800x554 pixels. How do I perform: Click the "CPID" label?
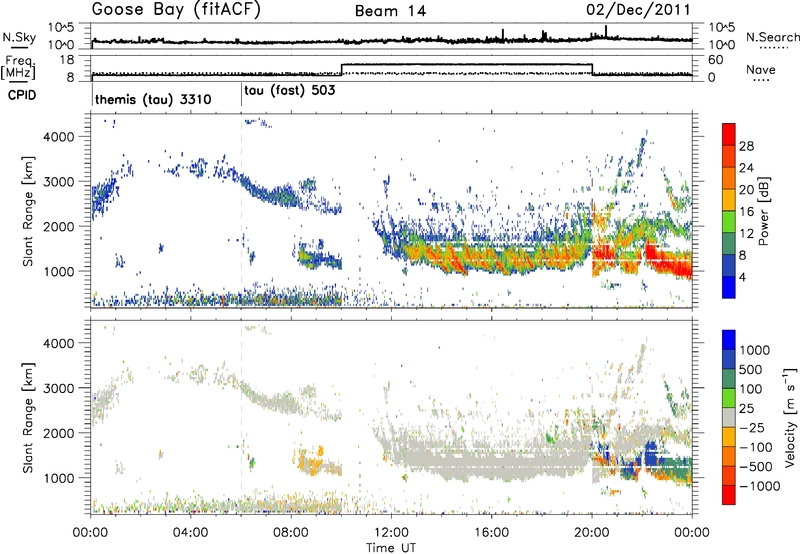(22, 95)
